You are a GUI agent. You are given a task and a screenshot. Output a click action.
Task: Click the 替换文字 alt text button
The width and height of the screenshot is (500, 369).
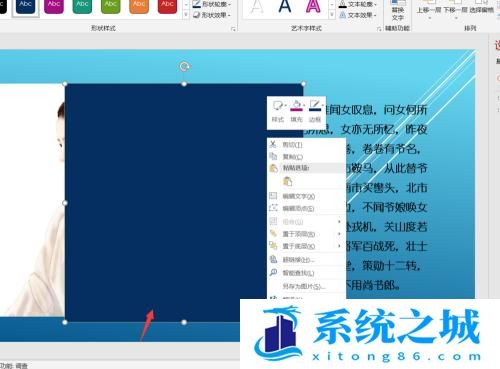pos(398,11)
